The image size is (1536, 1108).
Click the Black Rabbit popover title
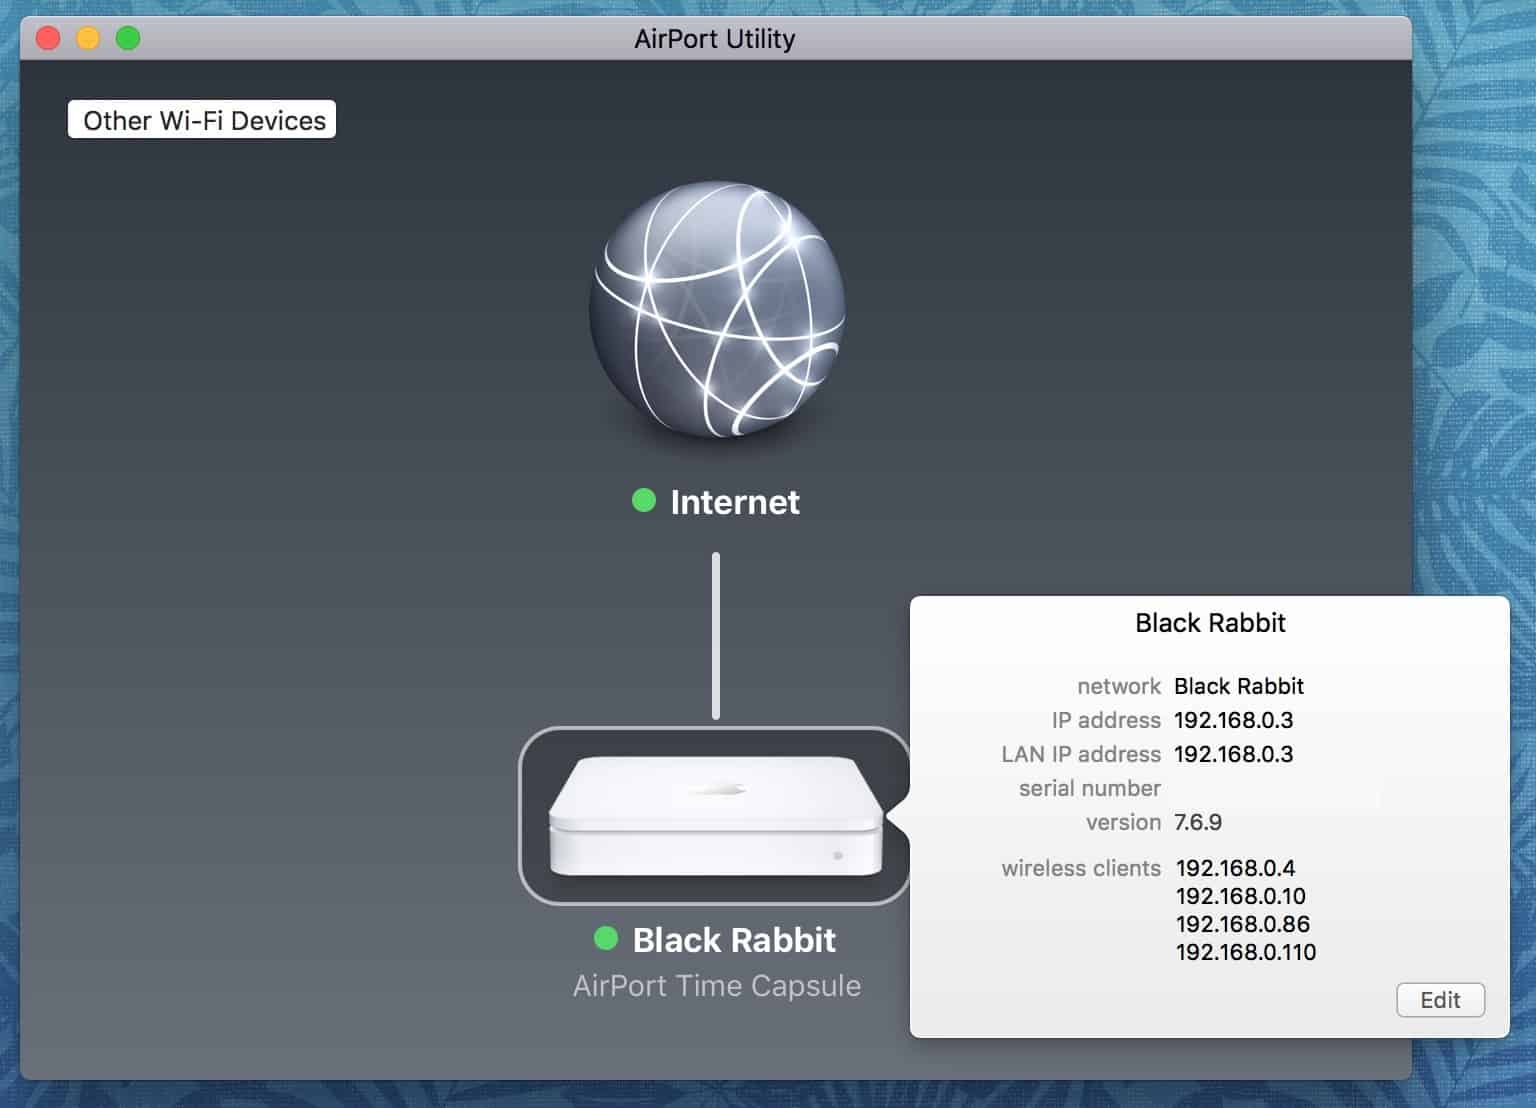(1209, 623)
